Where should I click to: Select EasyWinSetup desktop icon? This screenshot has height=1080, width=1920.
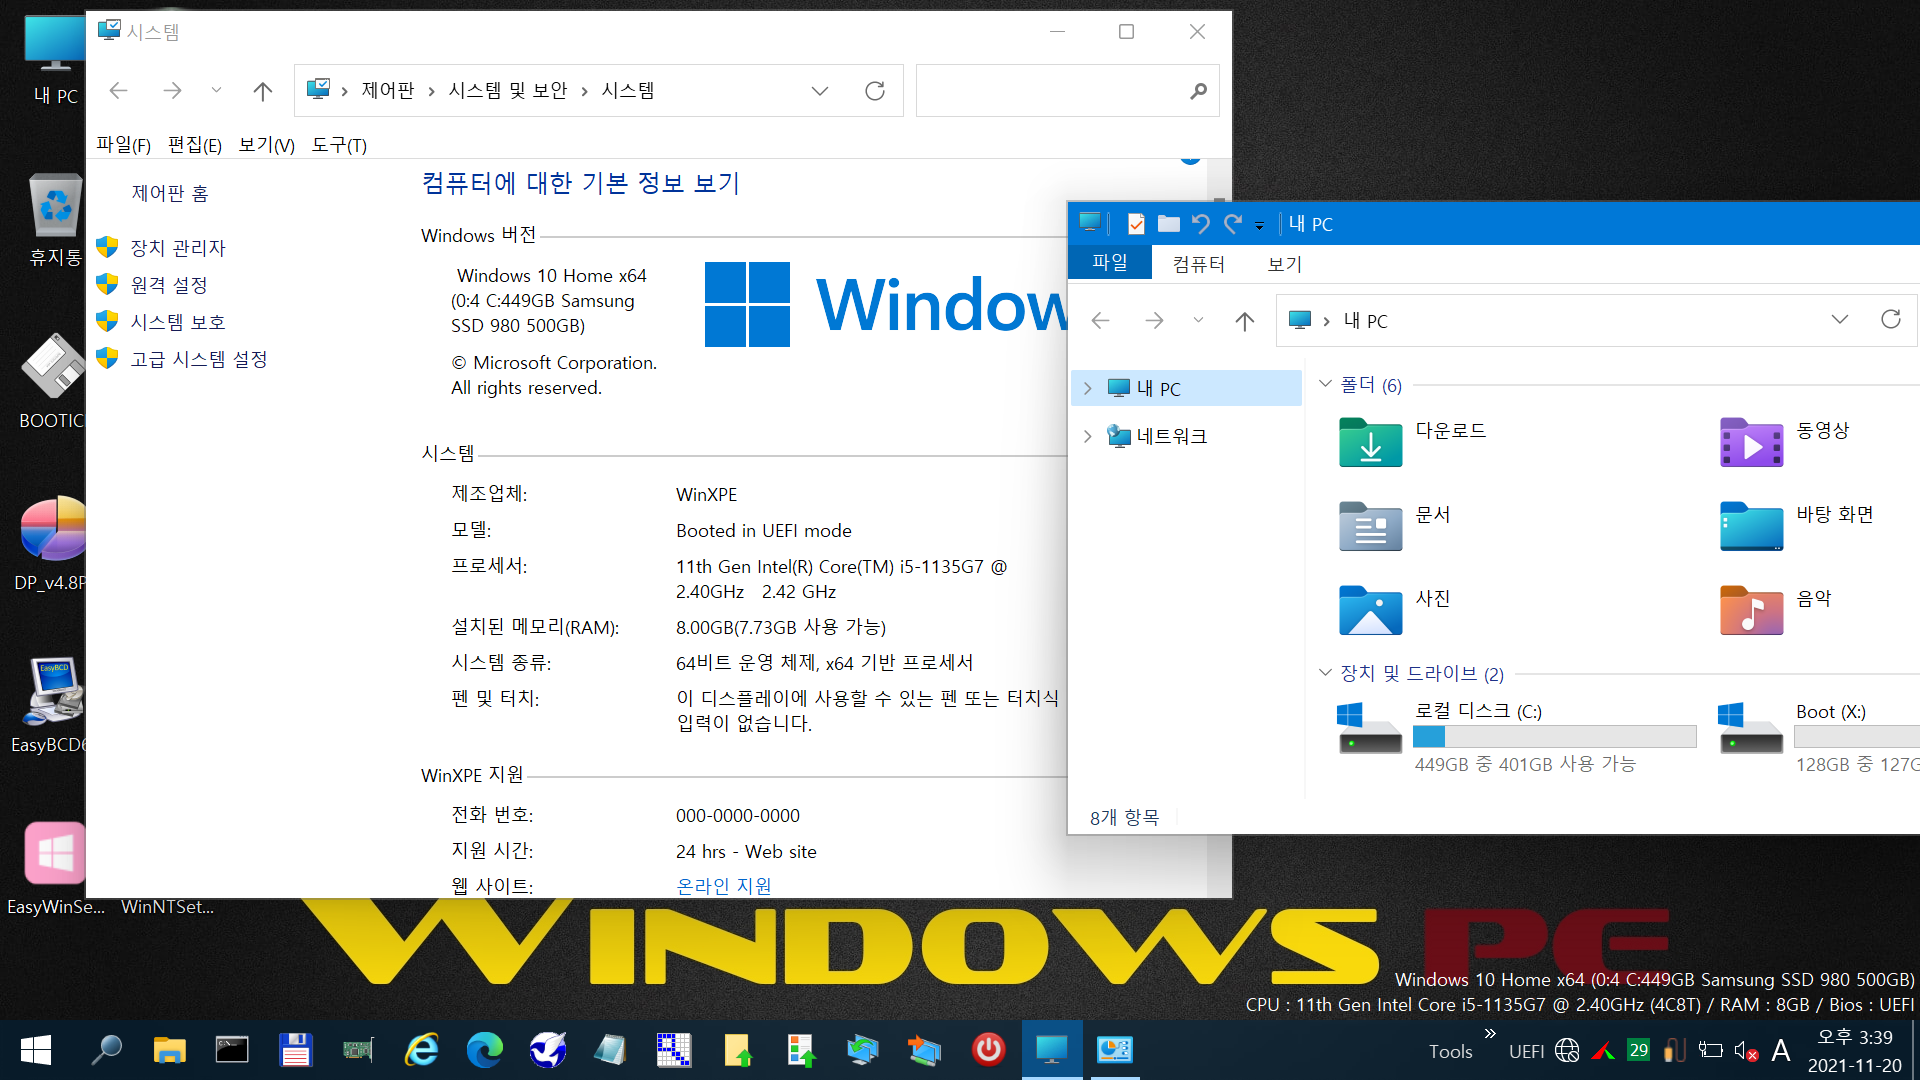[x=55, y=868]
